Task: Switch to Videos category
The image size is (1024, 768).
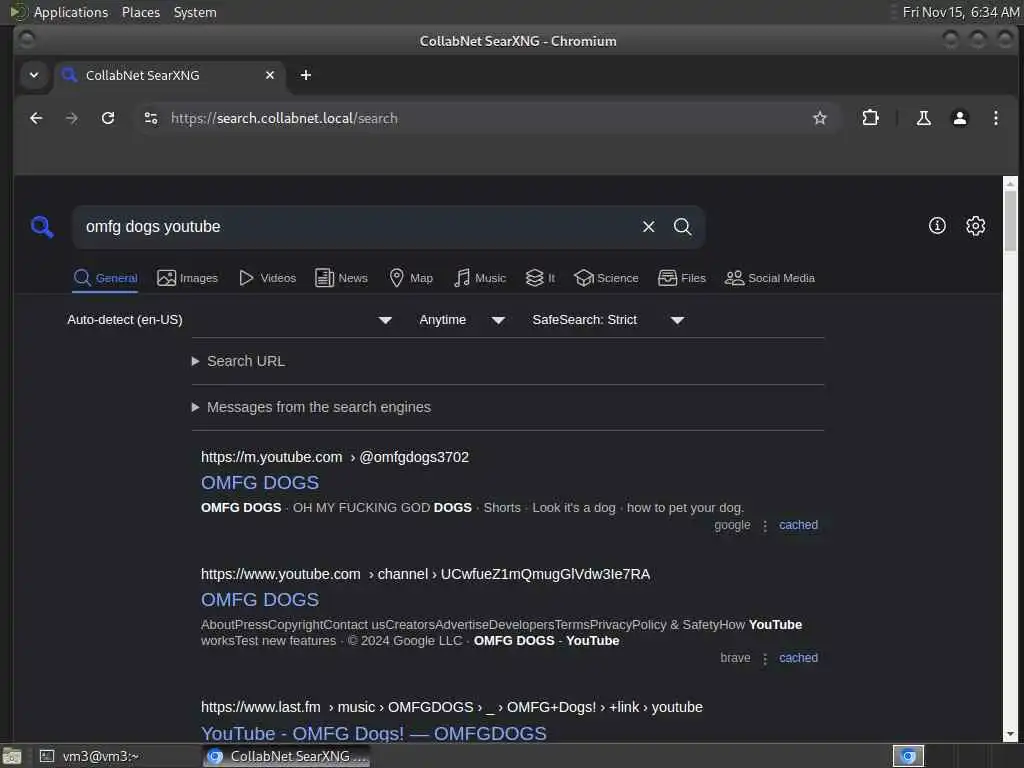Action: click(267, 278)
